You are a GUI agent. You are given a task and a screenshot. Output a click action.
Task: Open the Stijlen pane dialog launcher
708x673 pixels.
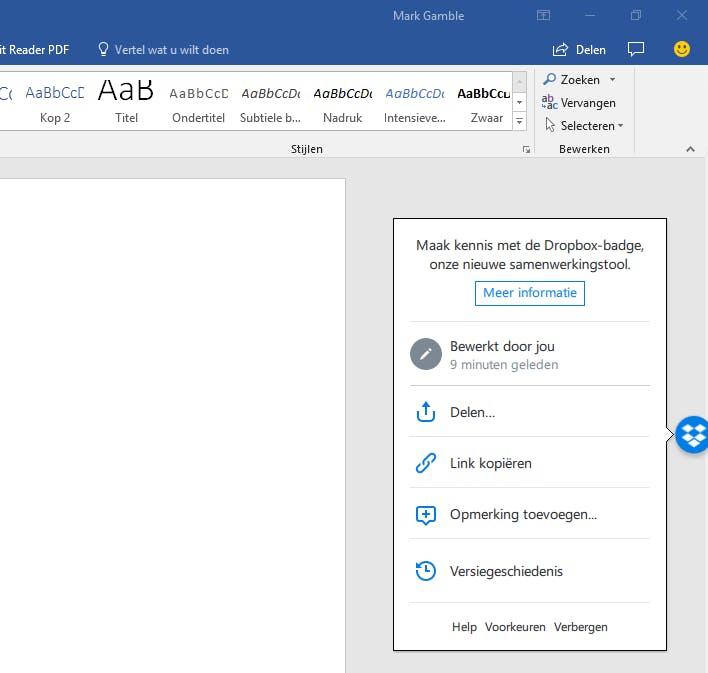click(526, 150)
